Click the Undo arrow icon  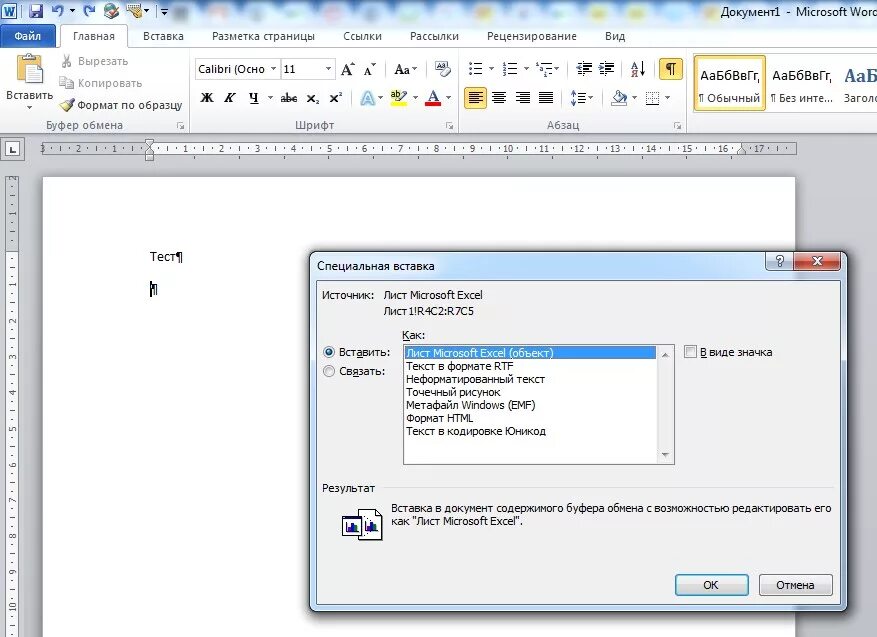pyautogui.click(x=57, y=10)
